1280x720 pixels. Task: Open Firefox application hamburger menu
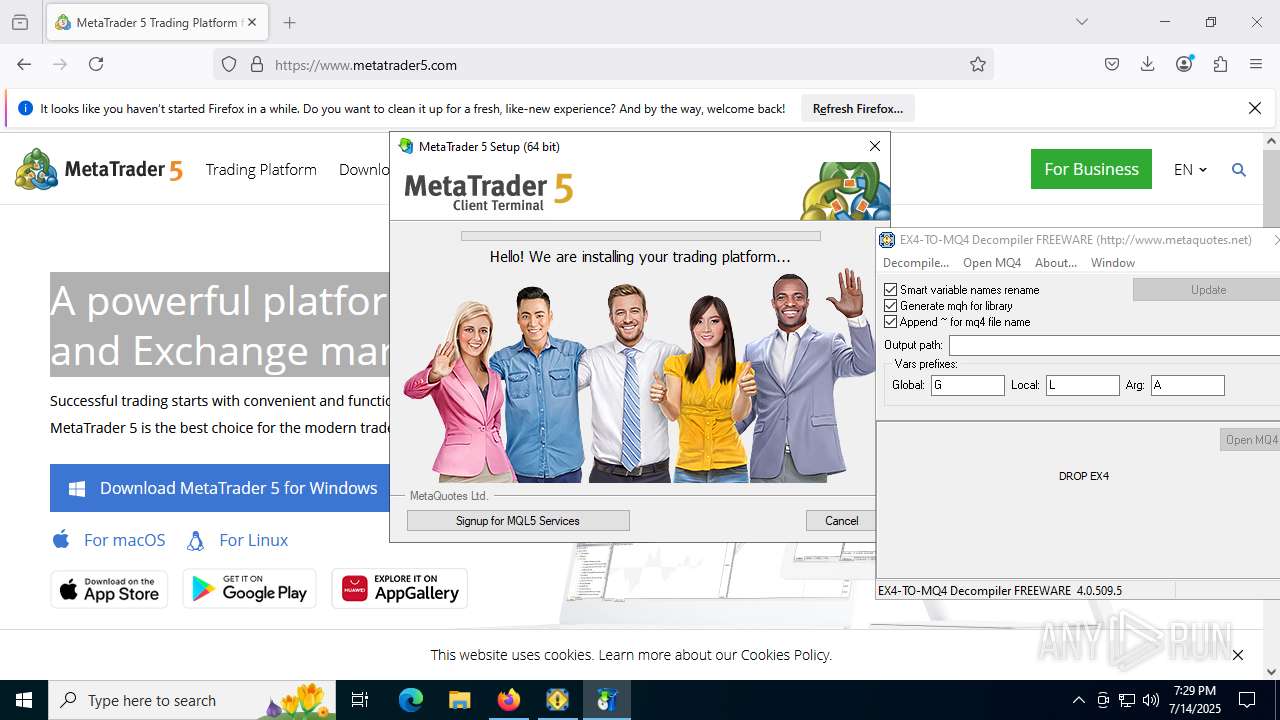point(1256,64)
